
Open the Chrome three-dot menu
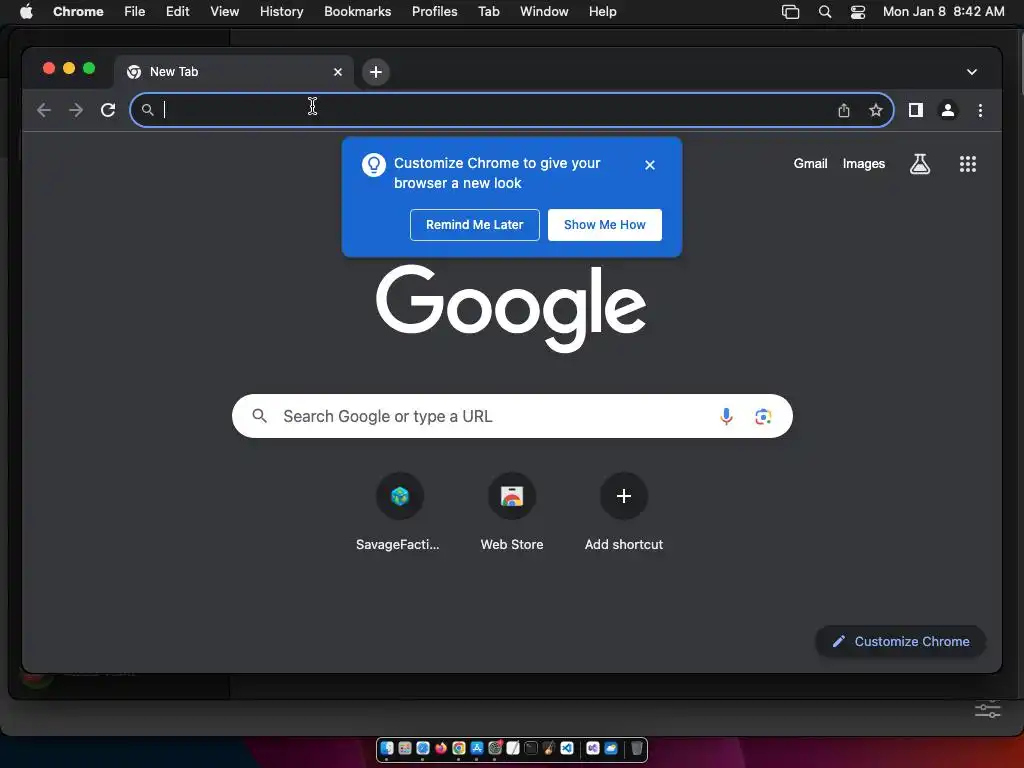click(x=980, y=110)
